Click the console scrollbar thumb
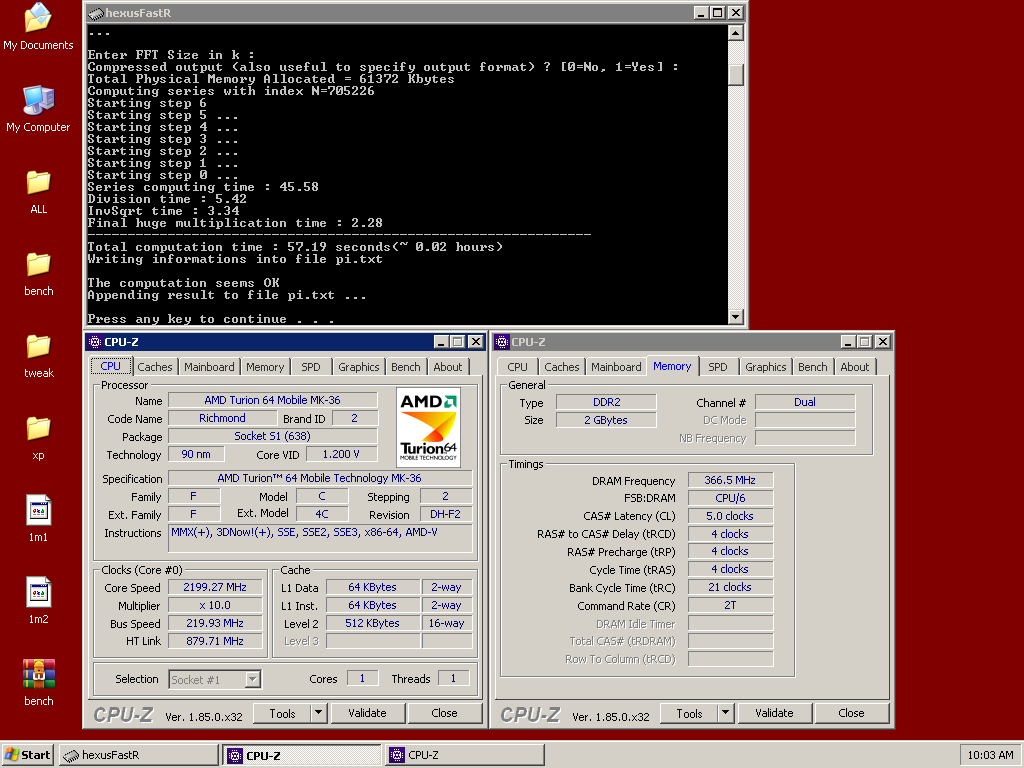This screenshot has height=768, width=1024. [735, 75]
